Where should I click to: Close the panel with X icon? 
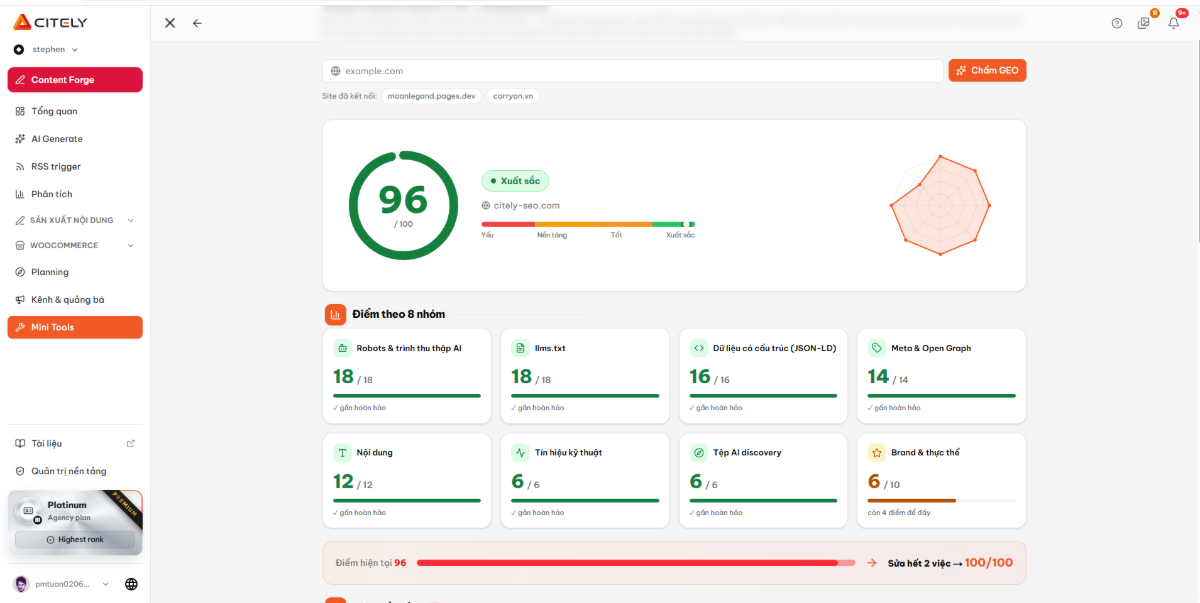point(170,23)
